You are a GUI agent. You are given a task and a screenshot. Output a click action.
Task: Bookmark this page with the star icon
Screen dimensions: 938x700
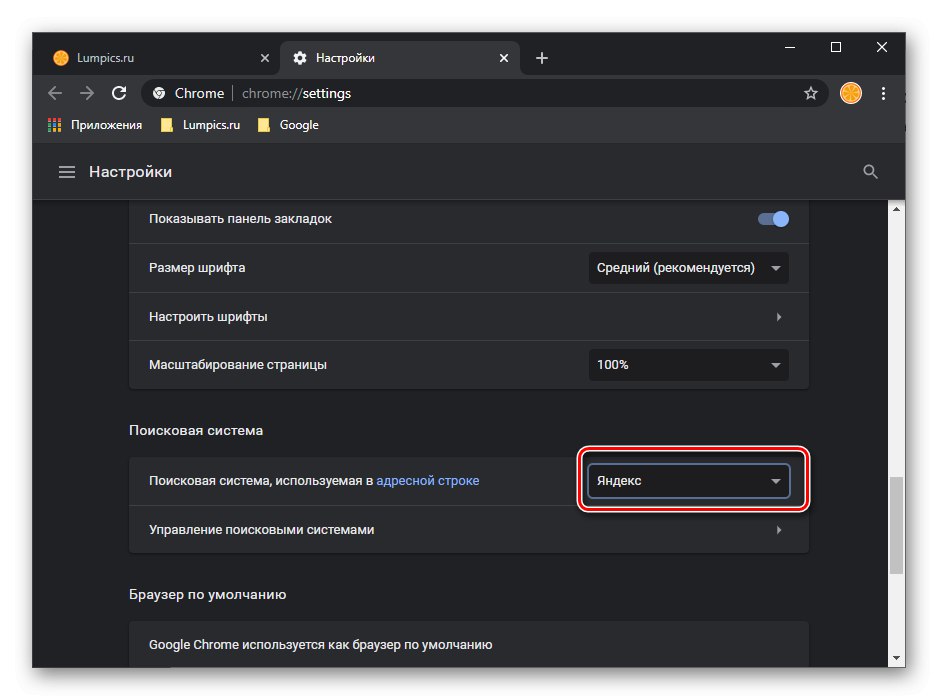pos(811,93)
